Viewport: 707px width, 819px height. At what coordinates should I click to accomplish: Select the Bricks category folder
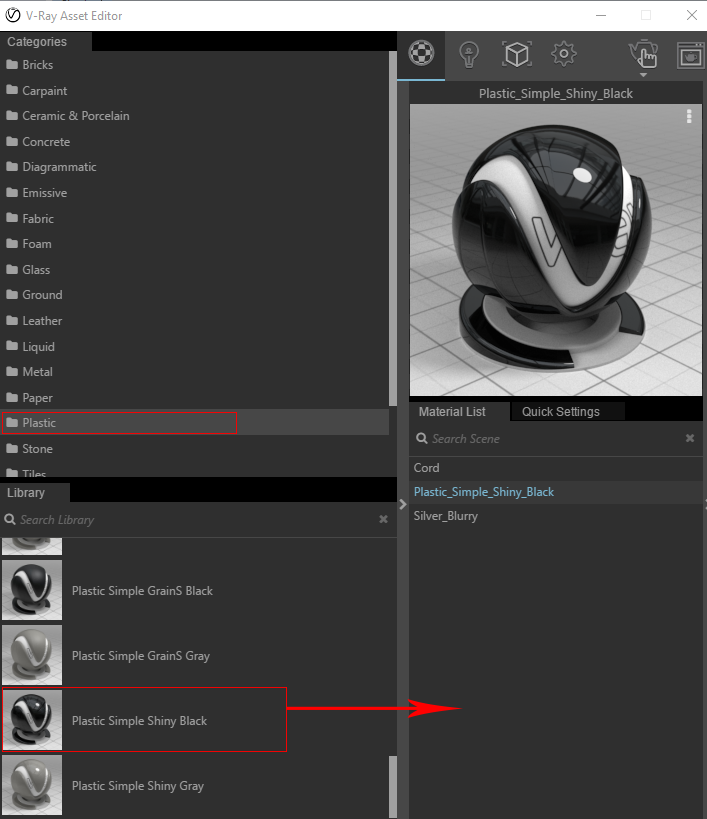point(195,65)
